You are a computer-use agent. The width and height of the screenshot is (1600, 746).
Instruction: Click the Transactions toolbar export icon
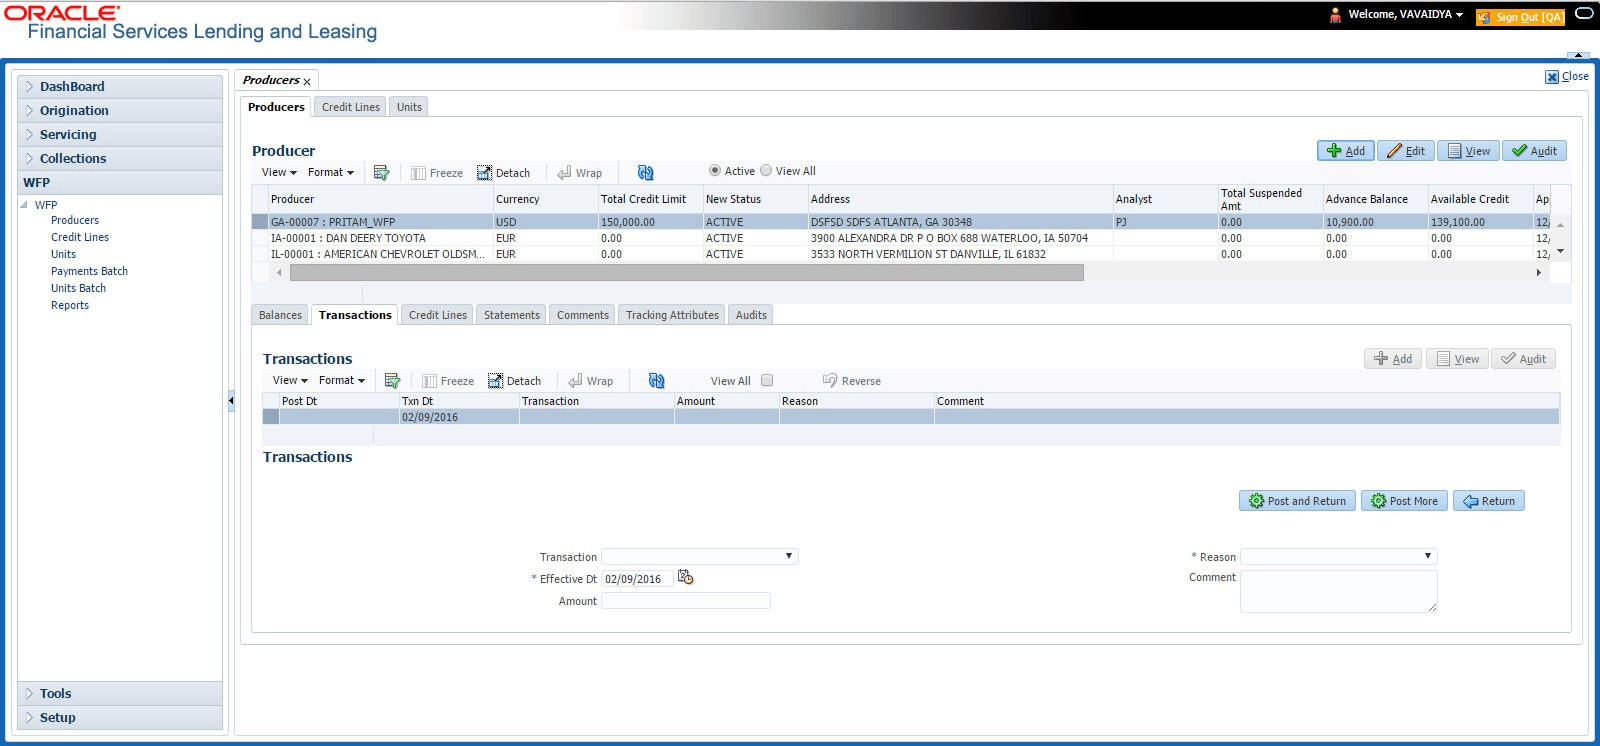tap(392, 381)
